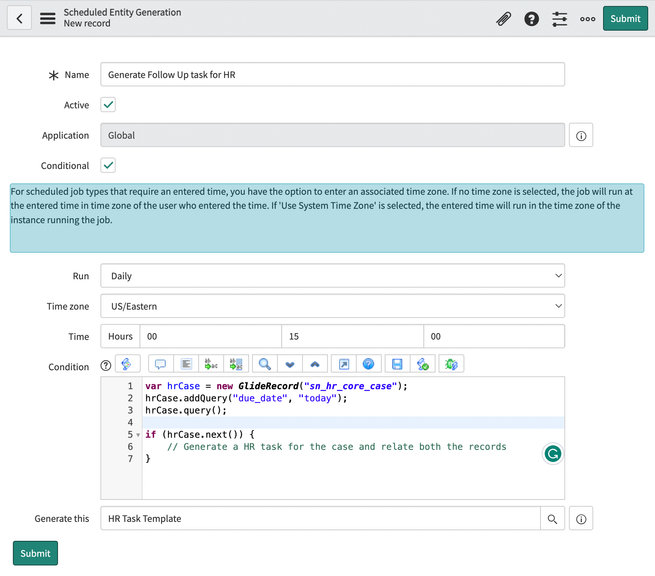Screen dimensions: 655x576
Task: Click the format code icon
Action: point(186,364)
